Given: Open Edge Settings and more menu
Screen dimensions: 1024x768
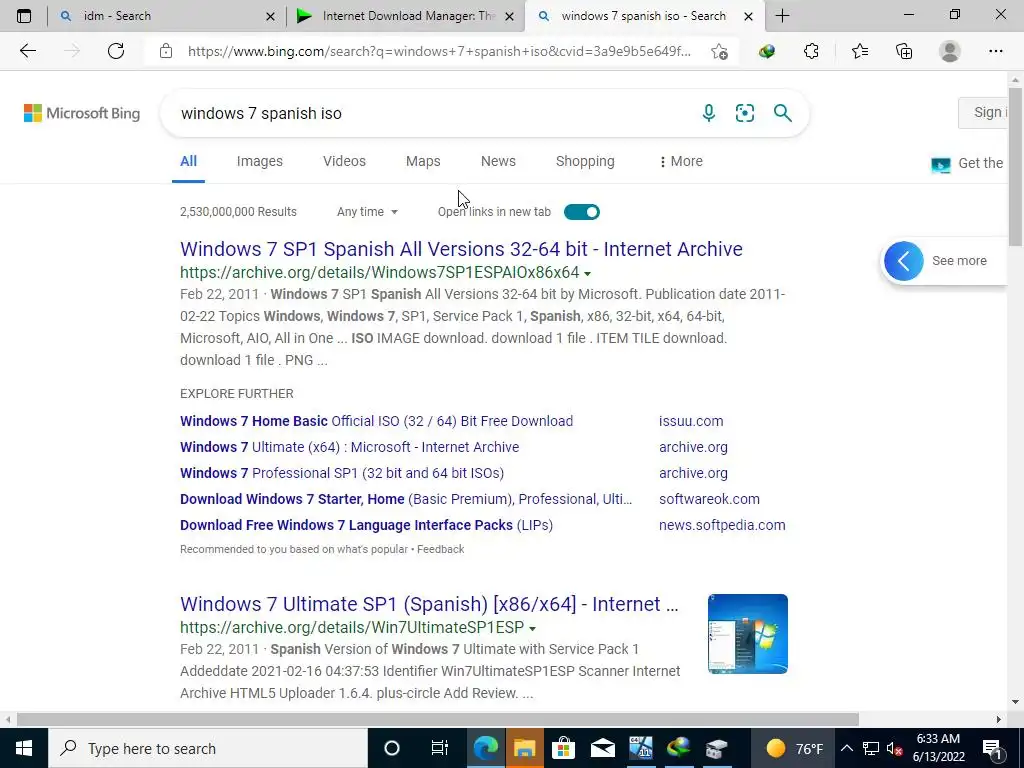Looking at the screenshot, I should [995, 51].
